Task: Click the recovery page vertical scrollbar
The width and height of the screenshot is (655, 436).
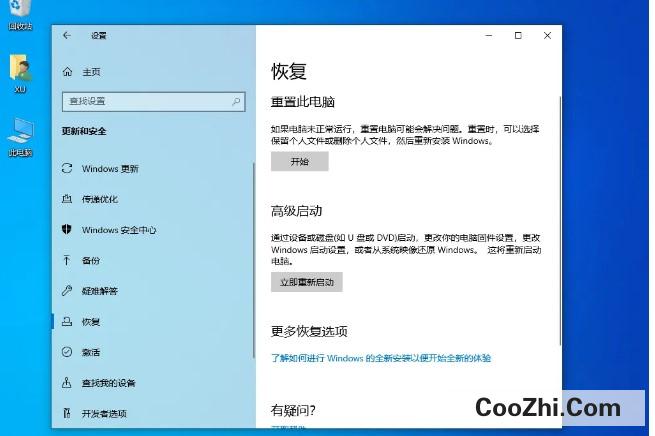Action: point(559,220)
